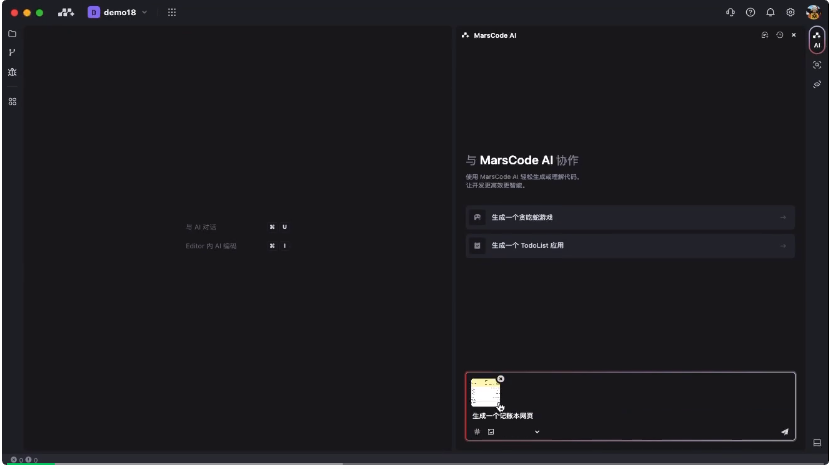The height and width of the screenshot is (469, 831).
Task: Open the demo18 project dropdown
Action: click(117, 12)
